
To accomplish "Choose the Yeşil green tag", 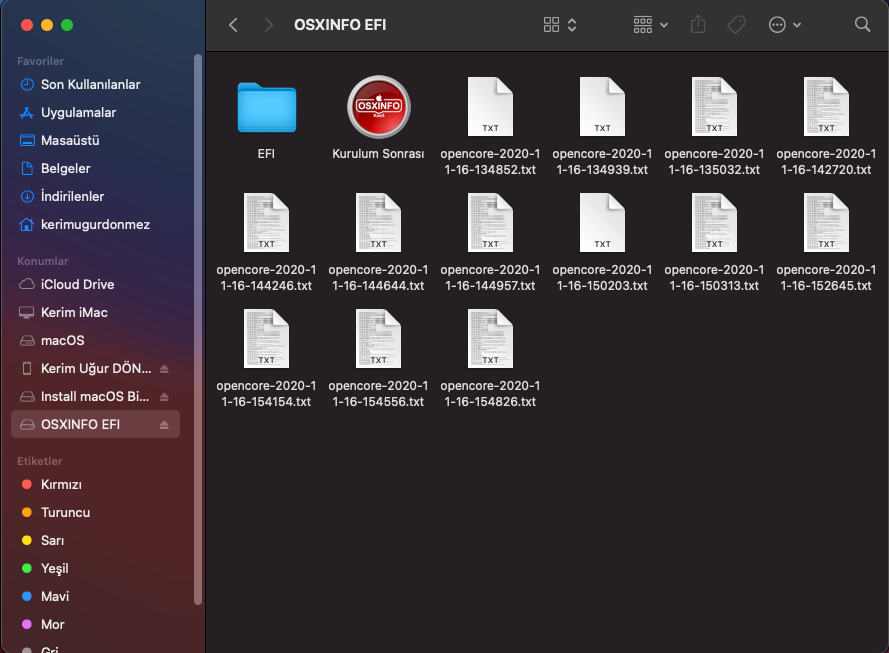I will point(54,569).
